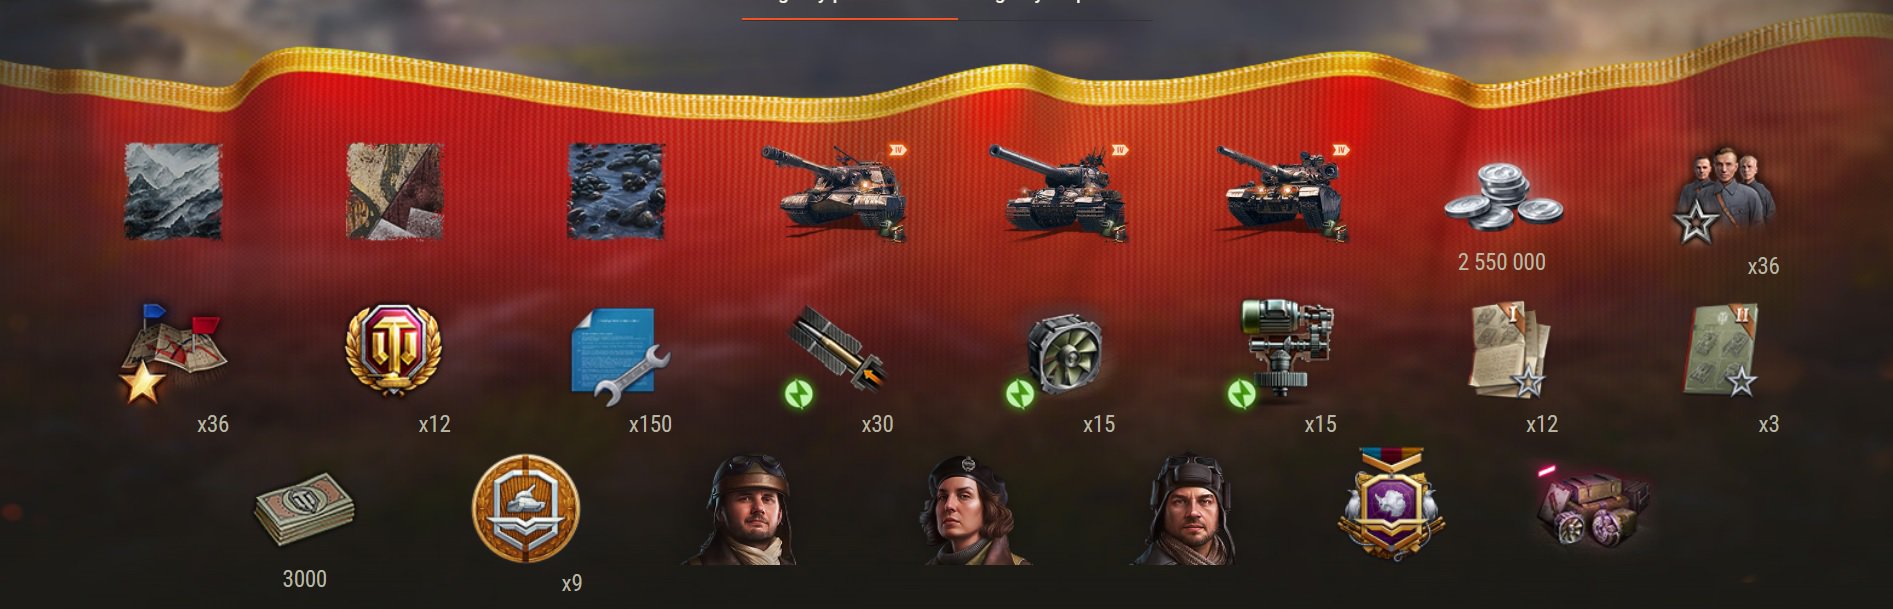
Task: Click the premium account badge x12
Action: point(393,350)
